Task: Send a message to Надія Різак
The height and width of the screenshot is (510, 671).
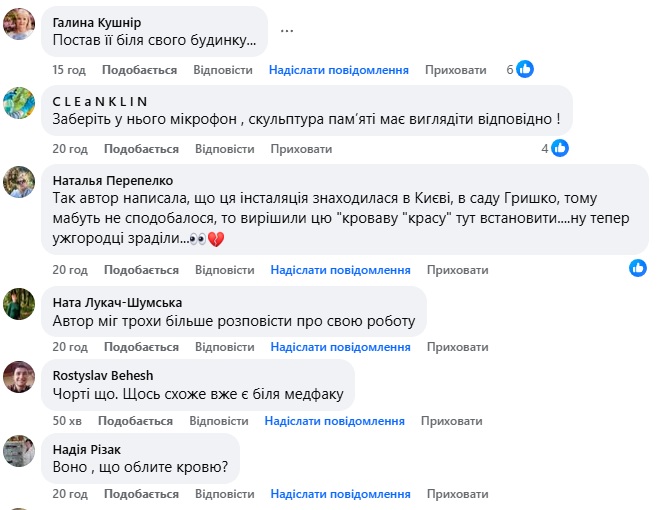Action: point(340,494)
